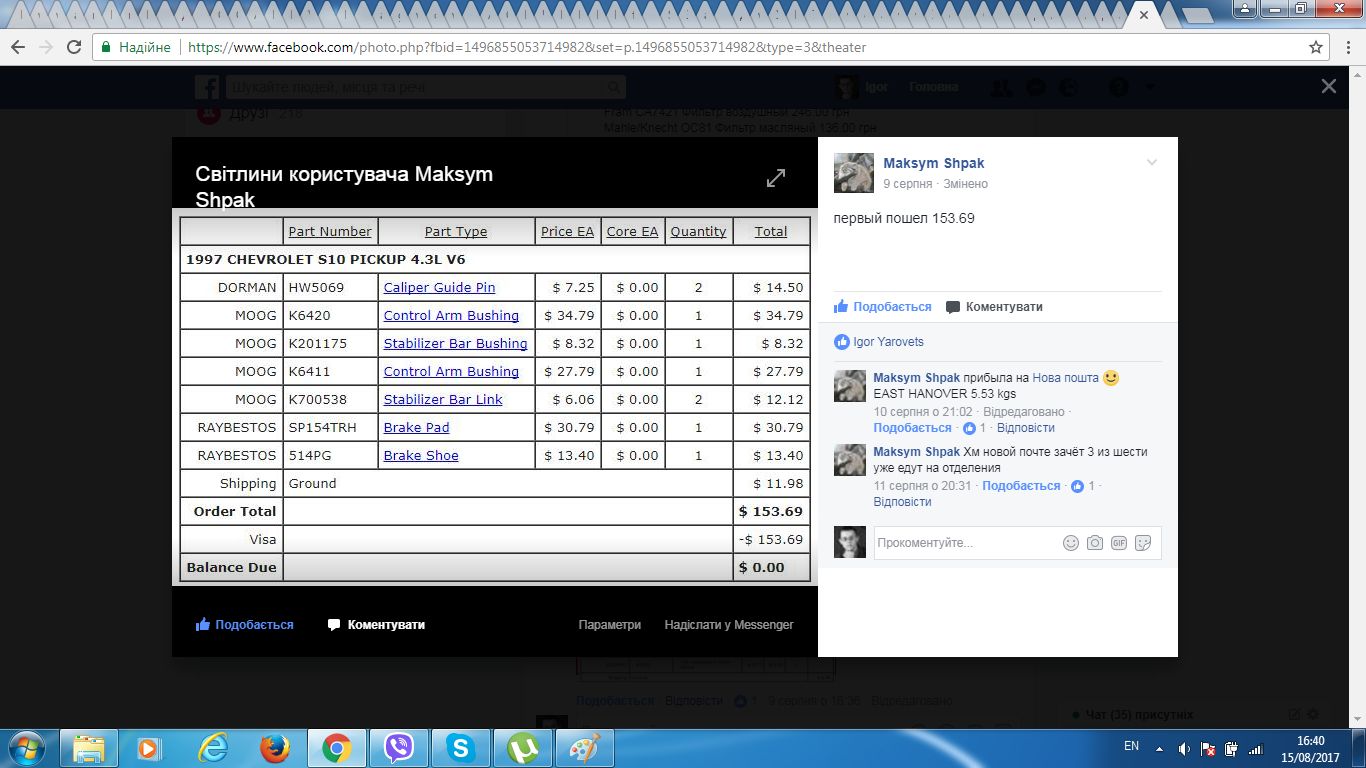Click the Stabilizer Bar Bushing part link
The image size is (1366, 768).
pyautogui.click(x=455, y=343)
